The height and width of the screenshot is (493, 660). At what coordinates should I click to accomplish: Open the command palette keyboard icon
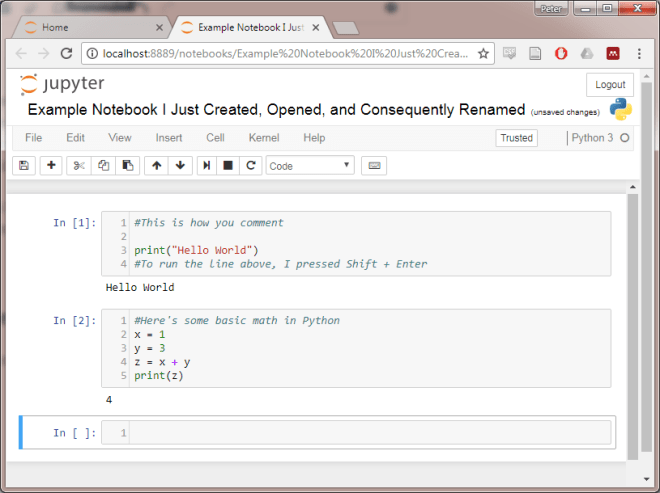pos(374,165)
